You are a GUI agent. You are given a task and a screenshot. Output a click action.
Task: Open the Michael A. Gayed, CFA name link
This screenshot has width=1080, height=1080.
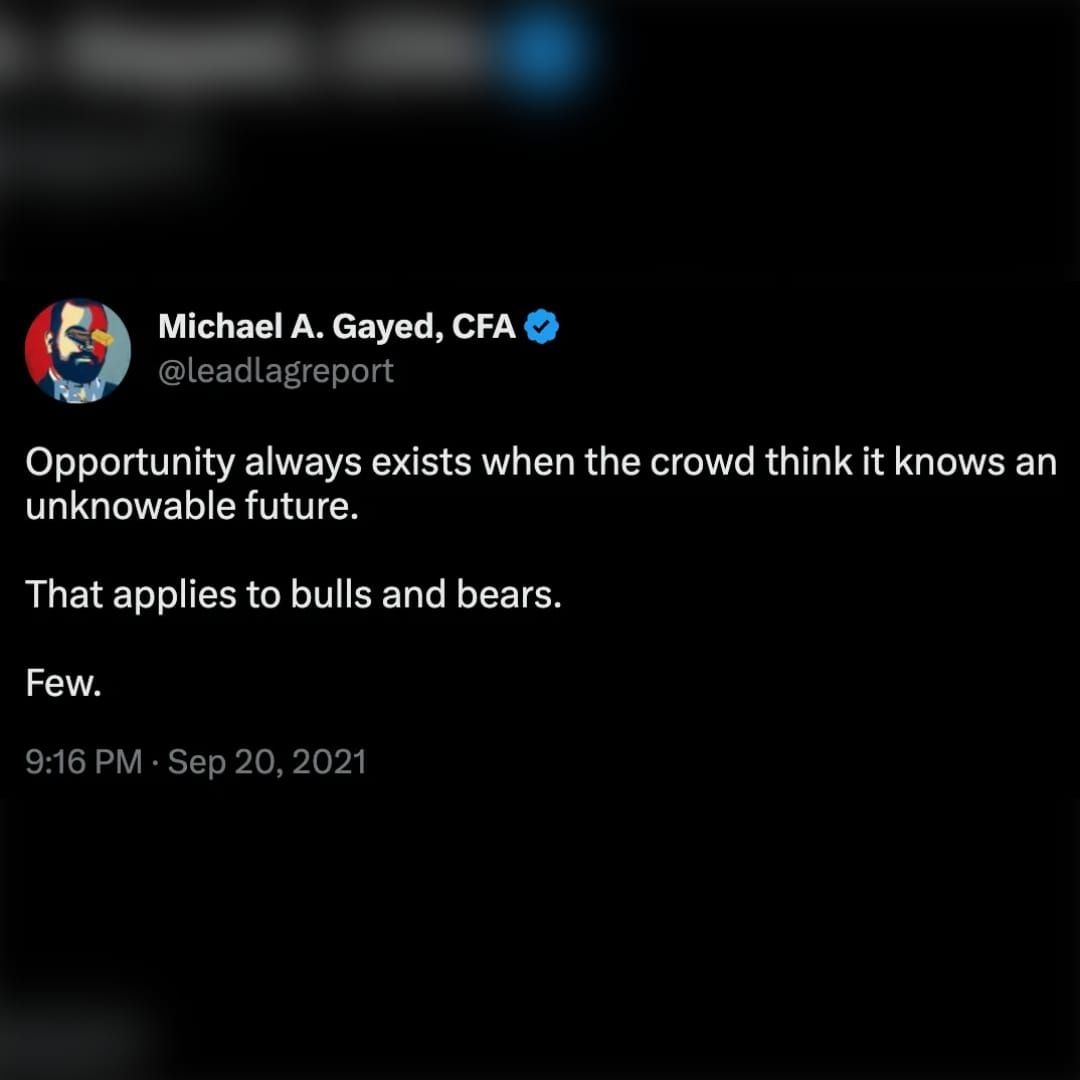coord(337,326)
